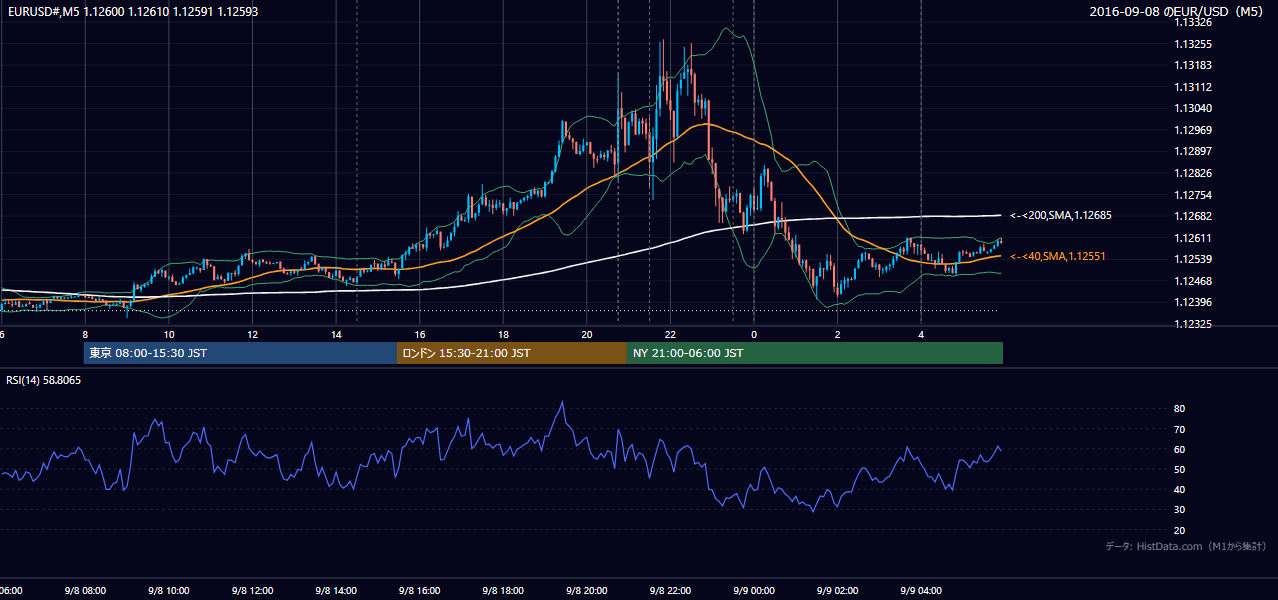Click the 9/9 02:00 bottom time label

[x=838, y=590]
